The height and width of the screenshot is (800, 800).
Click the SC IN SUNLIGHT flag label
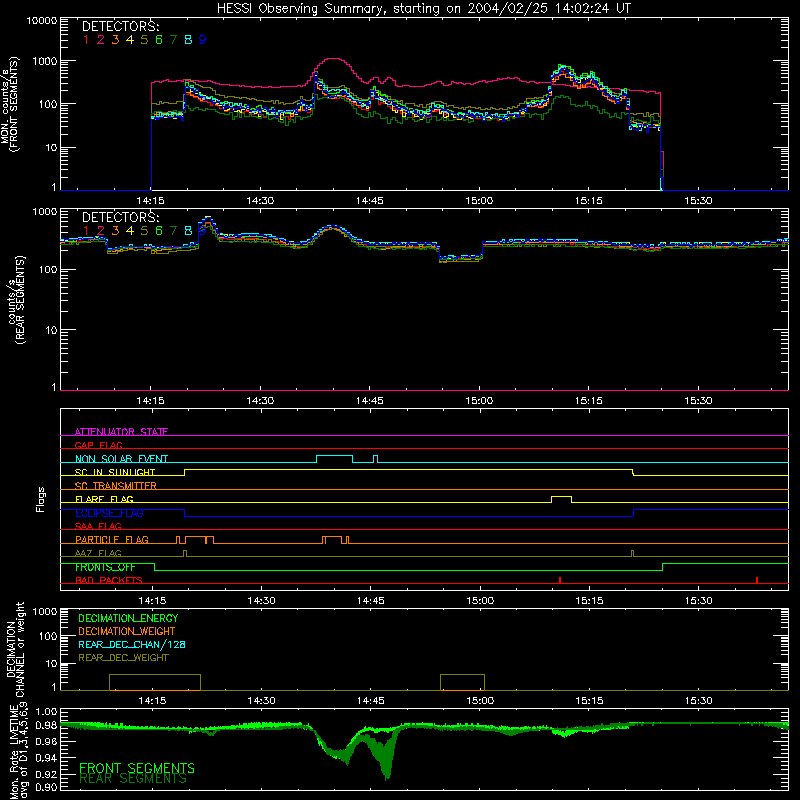[115, 472]
